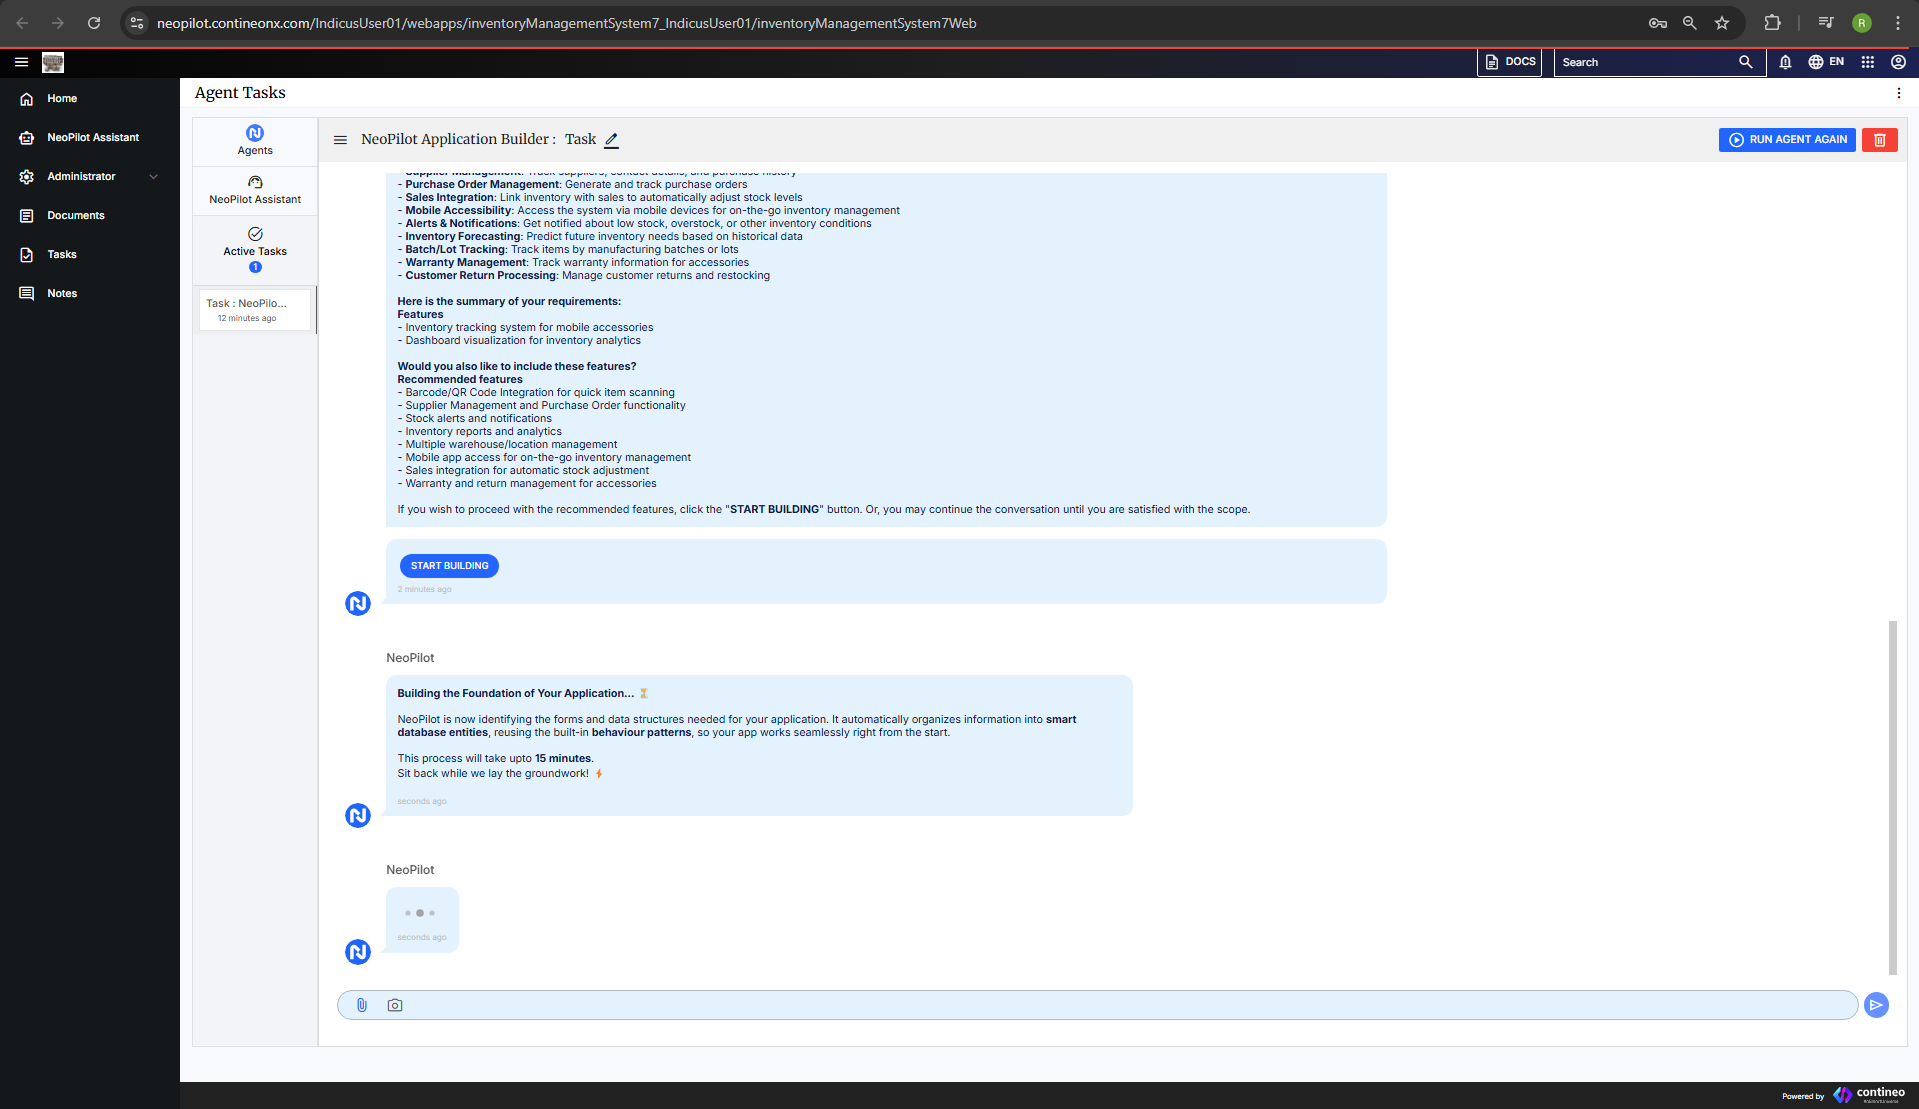Open user account profile icon

point(1898,62)
